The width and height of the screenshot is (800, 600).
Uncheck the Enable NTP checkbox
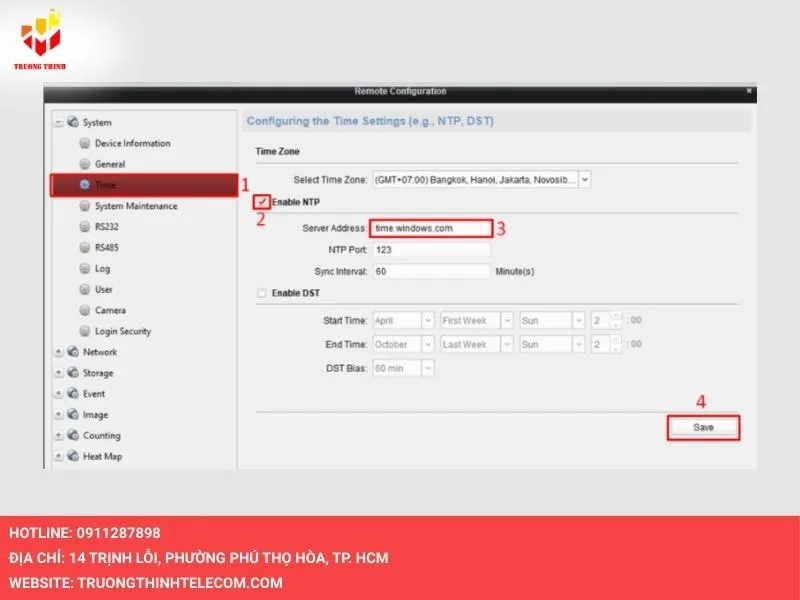click(x=262, y=202)
